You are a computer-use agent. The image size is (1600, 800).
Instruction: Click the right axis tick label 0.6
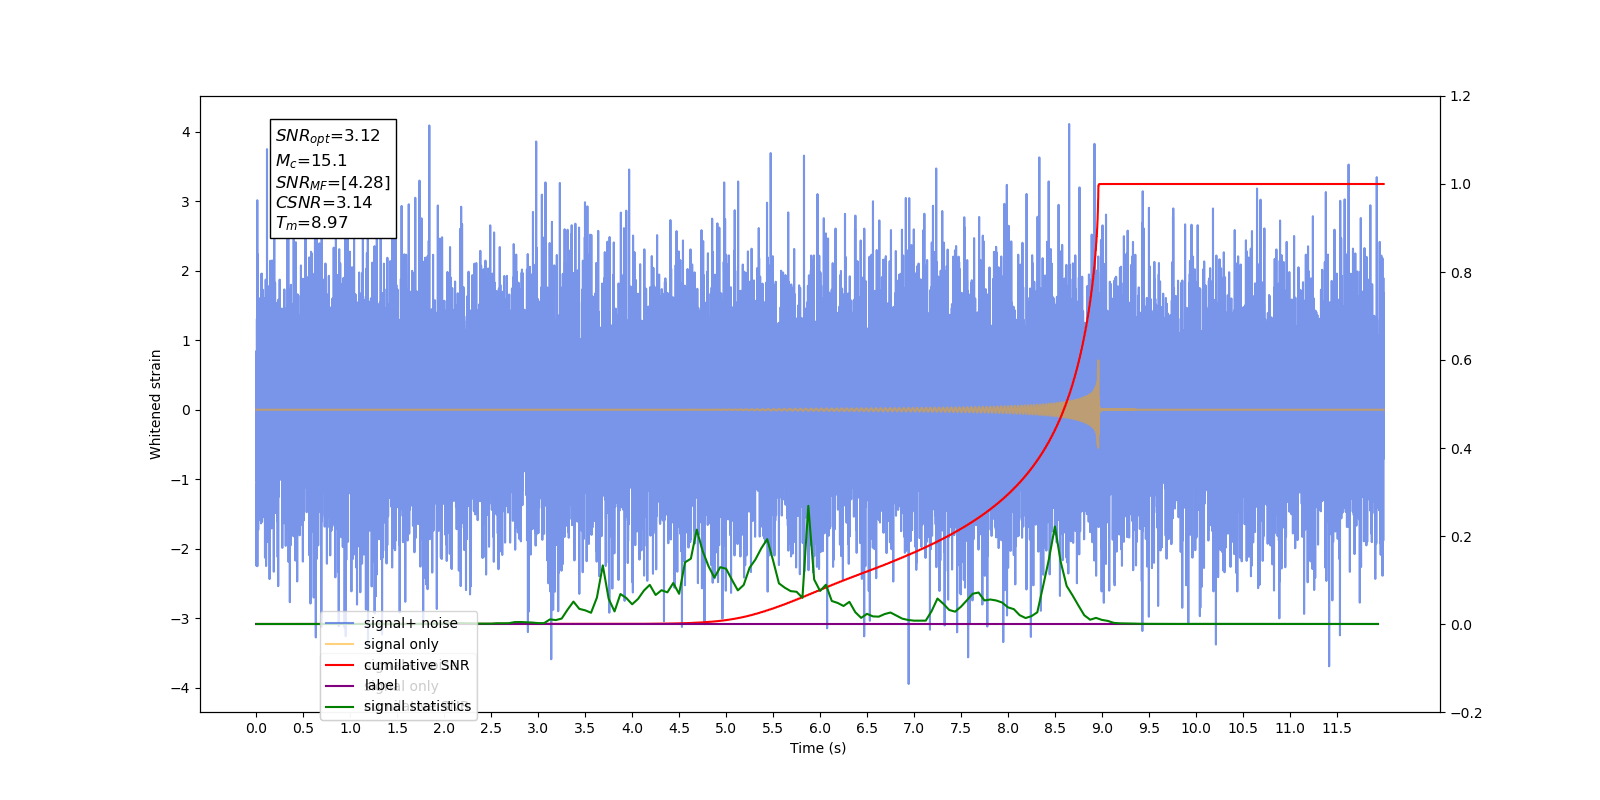click(x=1461, y=361)
